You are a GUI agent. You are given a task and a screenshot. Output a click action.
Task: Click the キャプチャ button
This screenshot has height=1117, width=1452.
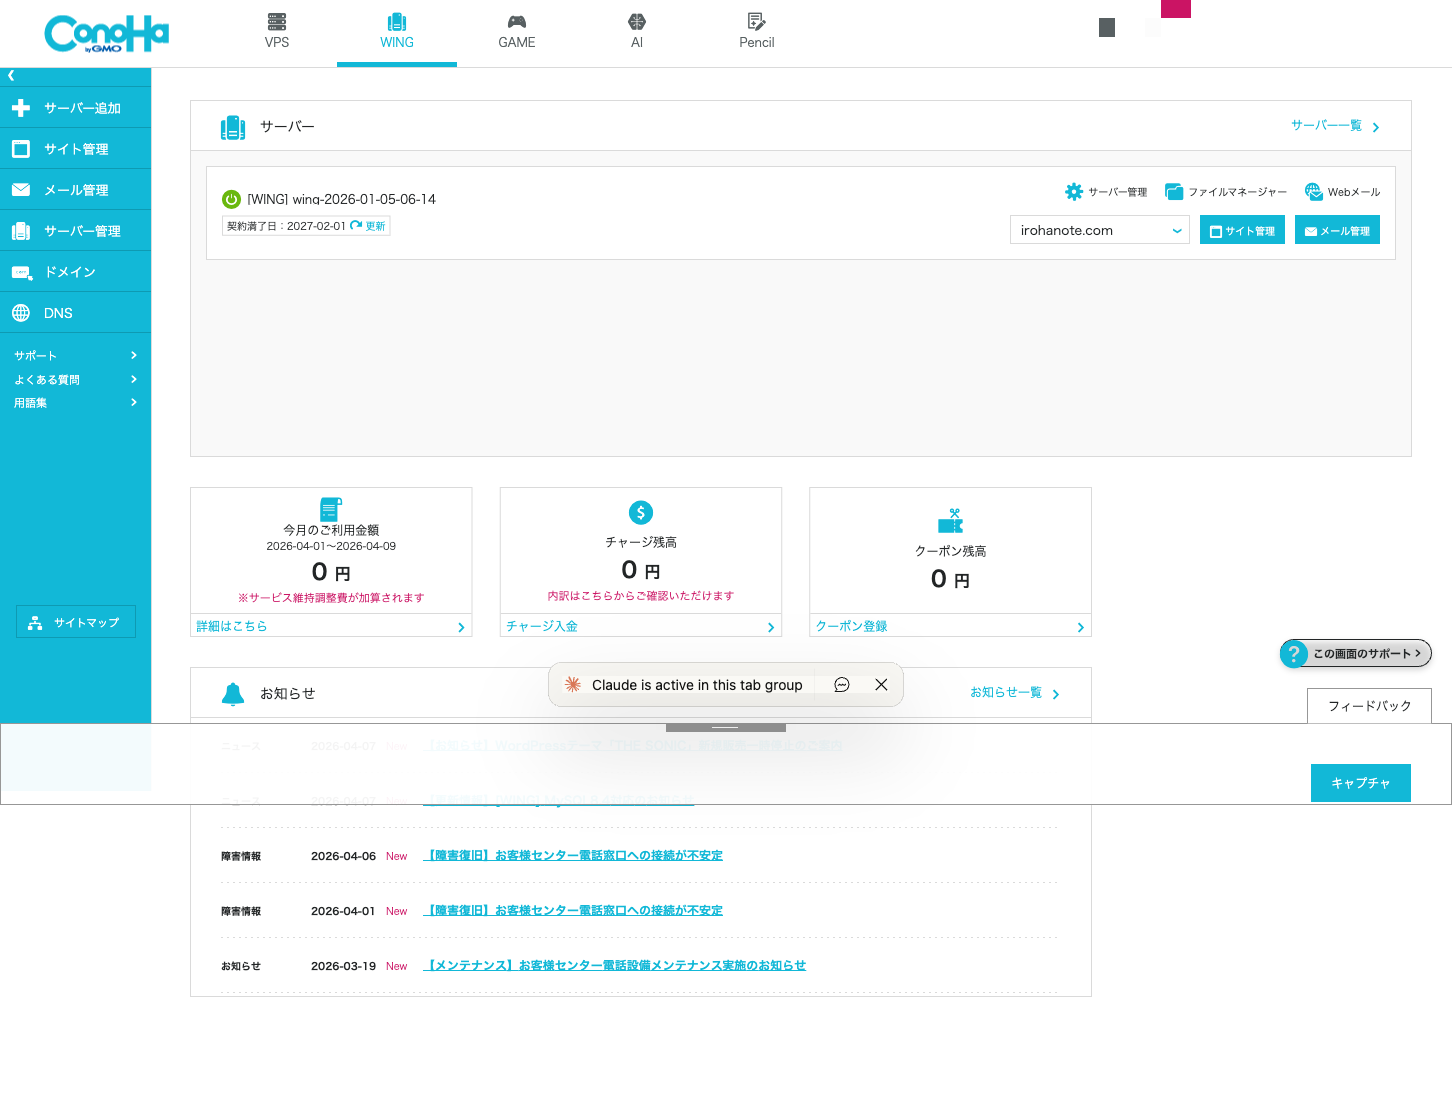[1360, 783]
